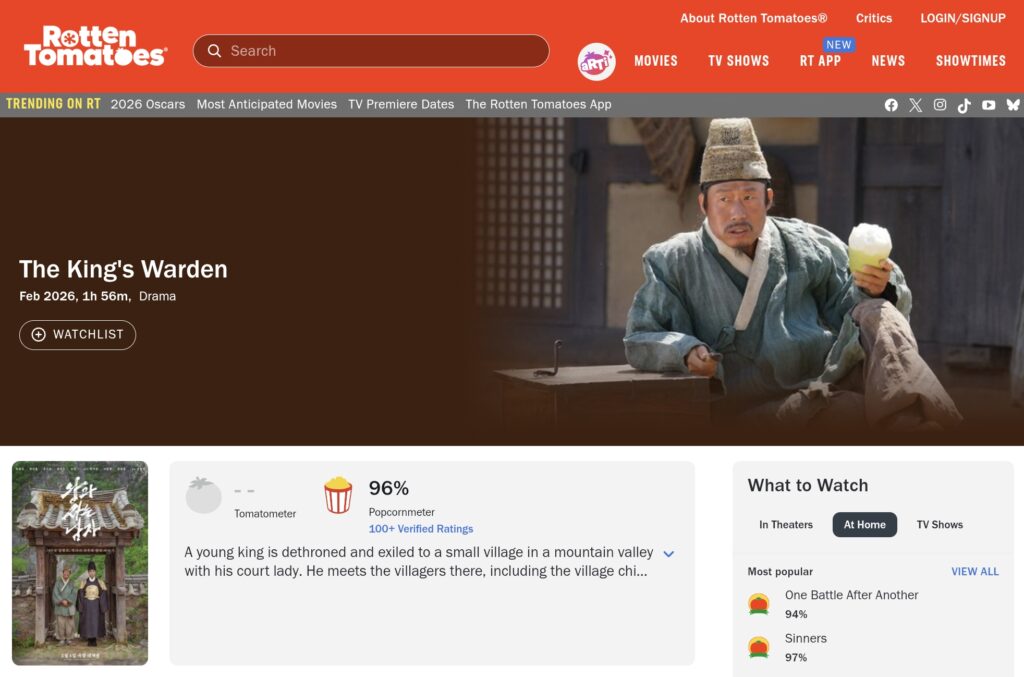Open the Instagram social icon
Viewport: 1024px width, 677px height.
coord(939,104)
